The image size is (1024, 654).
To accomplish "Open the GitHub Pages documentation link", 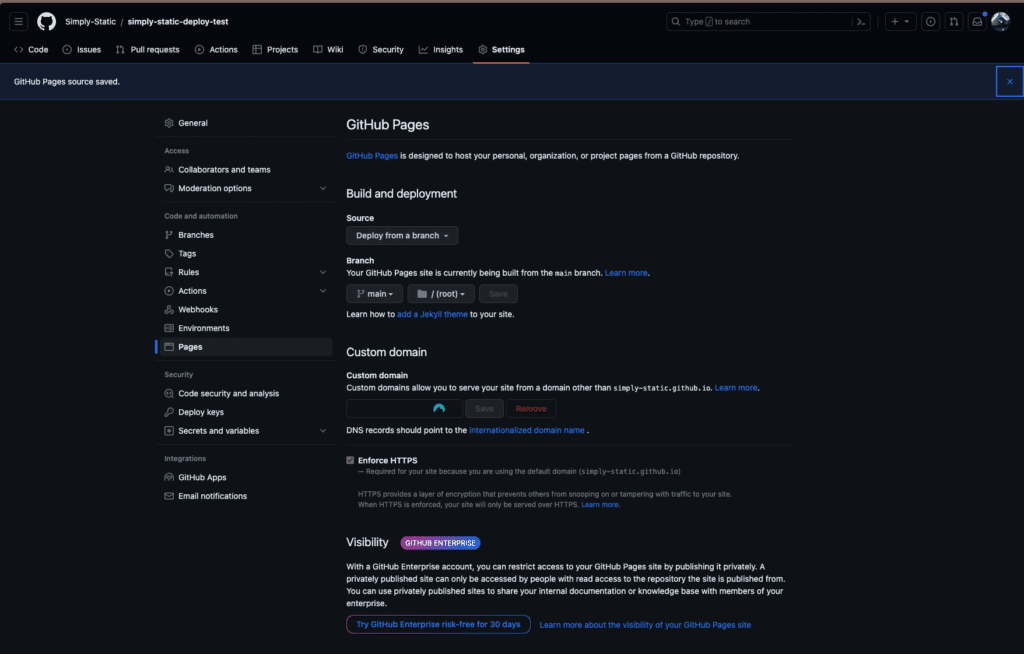I will (x=372, y=155).
